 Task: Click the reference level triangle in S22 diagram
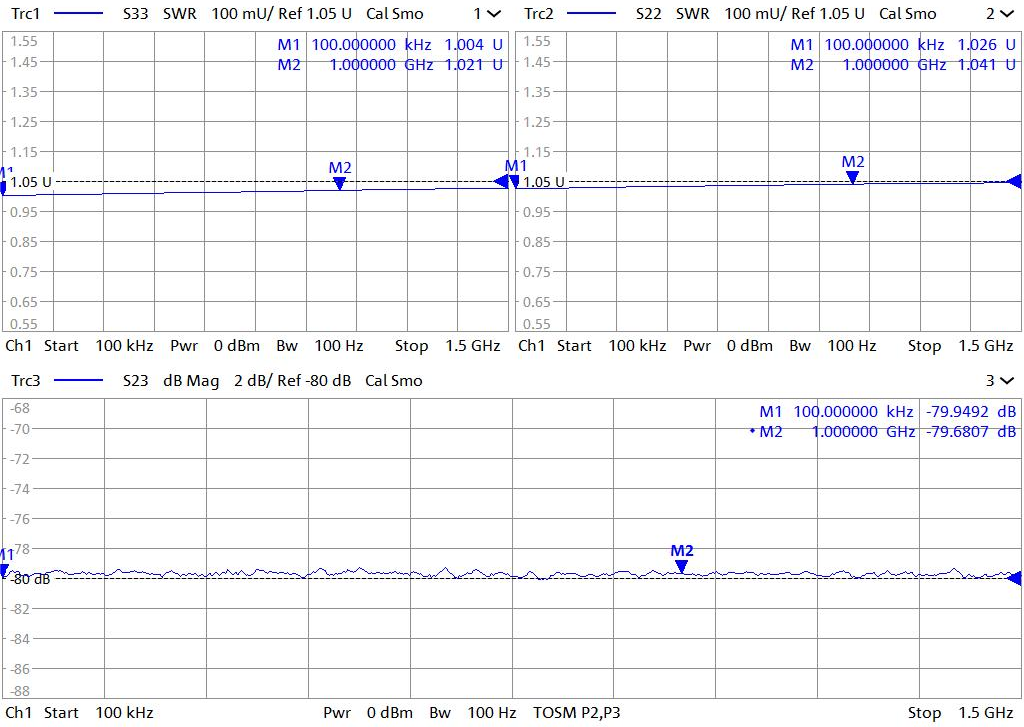pyautogui.click(x=1014, y=181)
